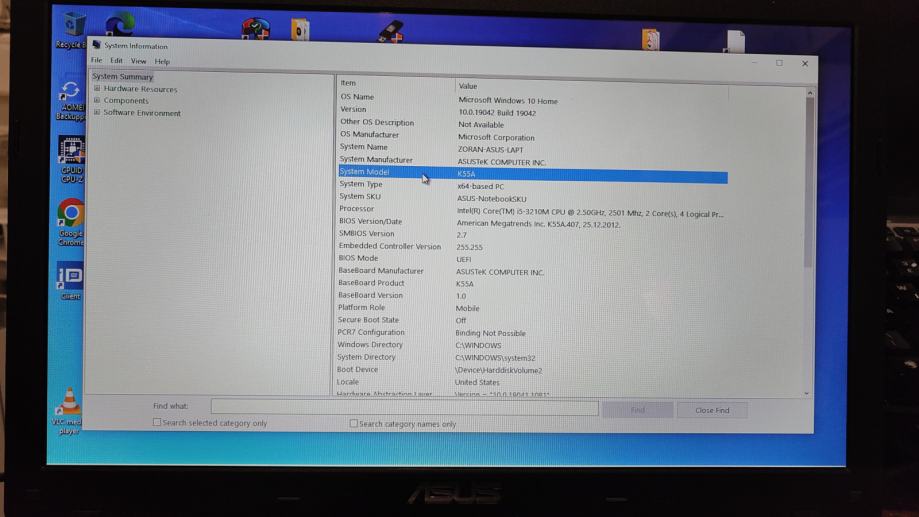Image resolution: width=919 pixels, height=517 pixels.
Task: Select the VLC media player desktop icon
Action: [68, 412]
